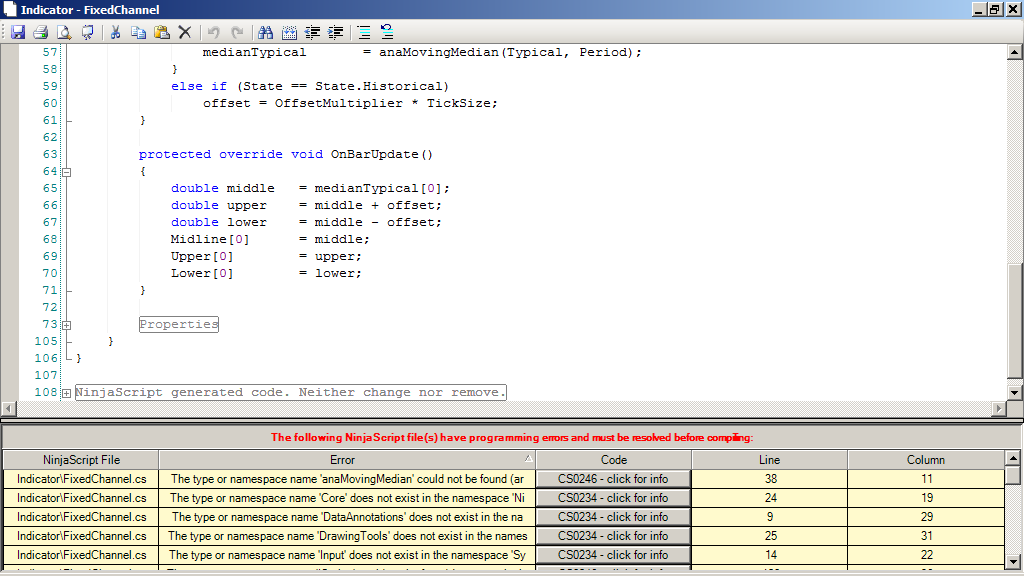Close the Indicator - FixedChannel window

click(1012, 9)
